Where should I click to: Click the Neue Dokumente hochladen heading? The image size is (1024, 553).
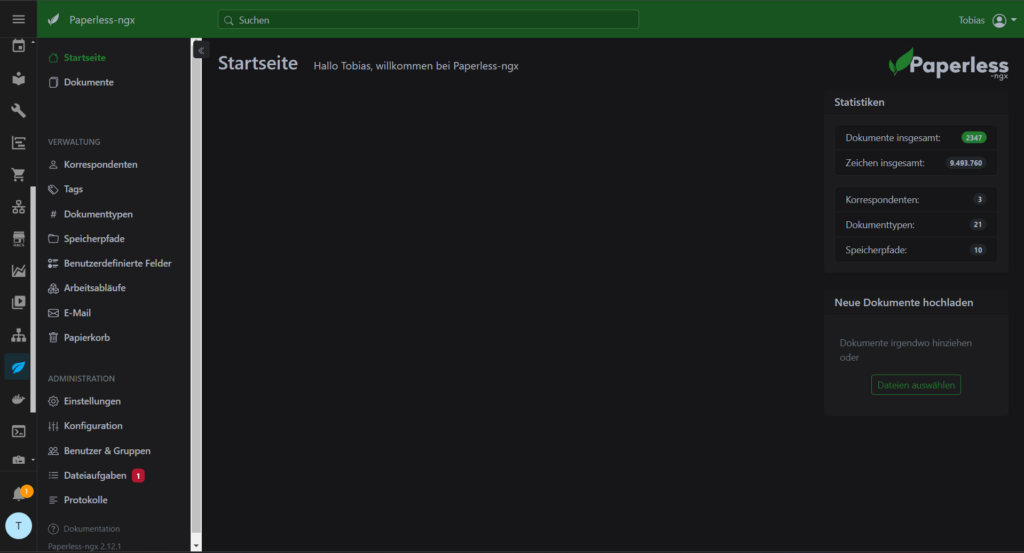tap(903, 302)
